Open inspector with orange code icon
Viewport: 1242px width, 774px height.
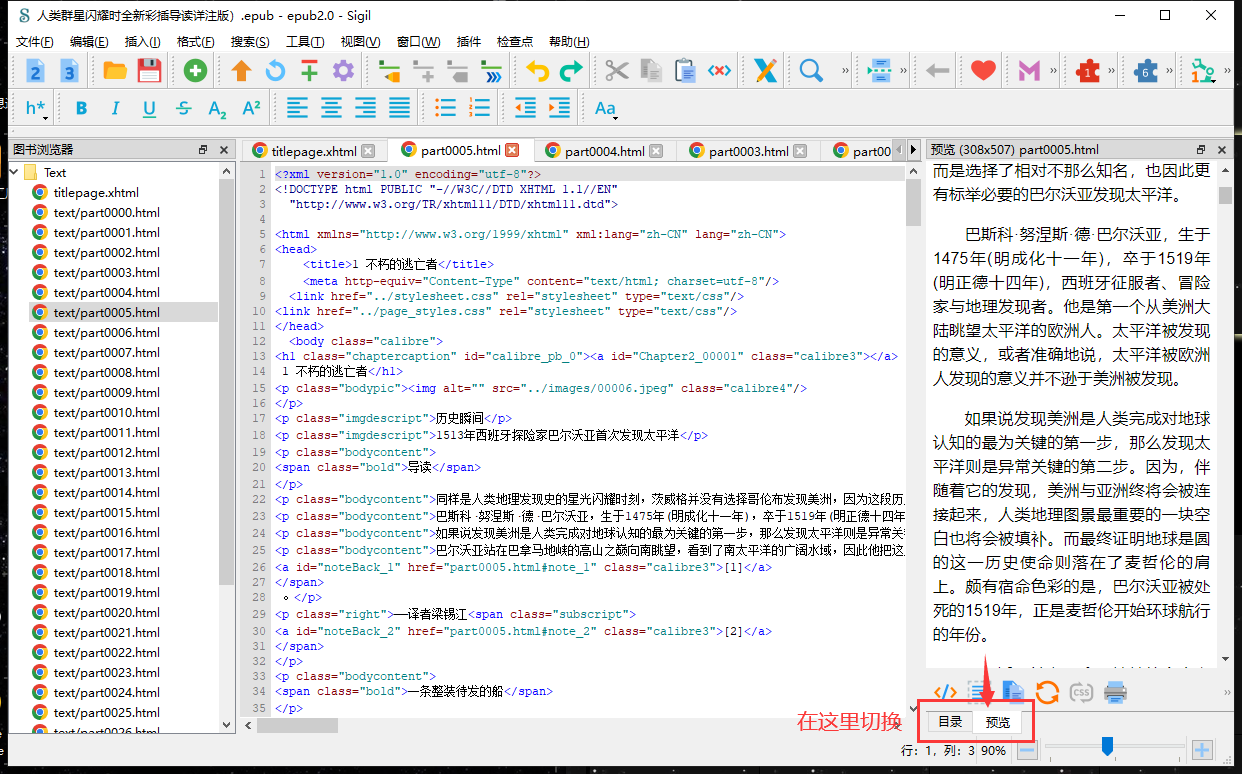tap(945, 691)
